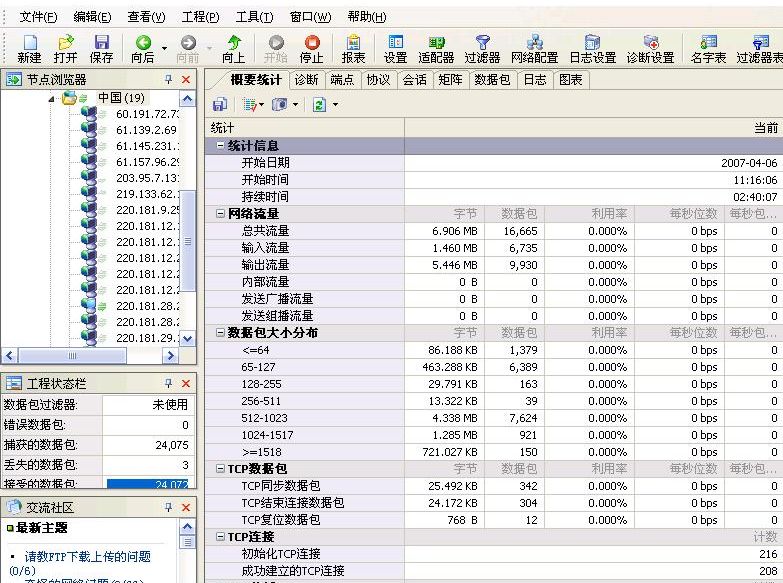The image size is (783, 583).
Task: Collapse the 数据包大小分布 section
Action: (220, 333)
